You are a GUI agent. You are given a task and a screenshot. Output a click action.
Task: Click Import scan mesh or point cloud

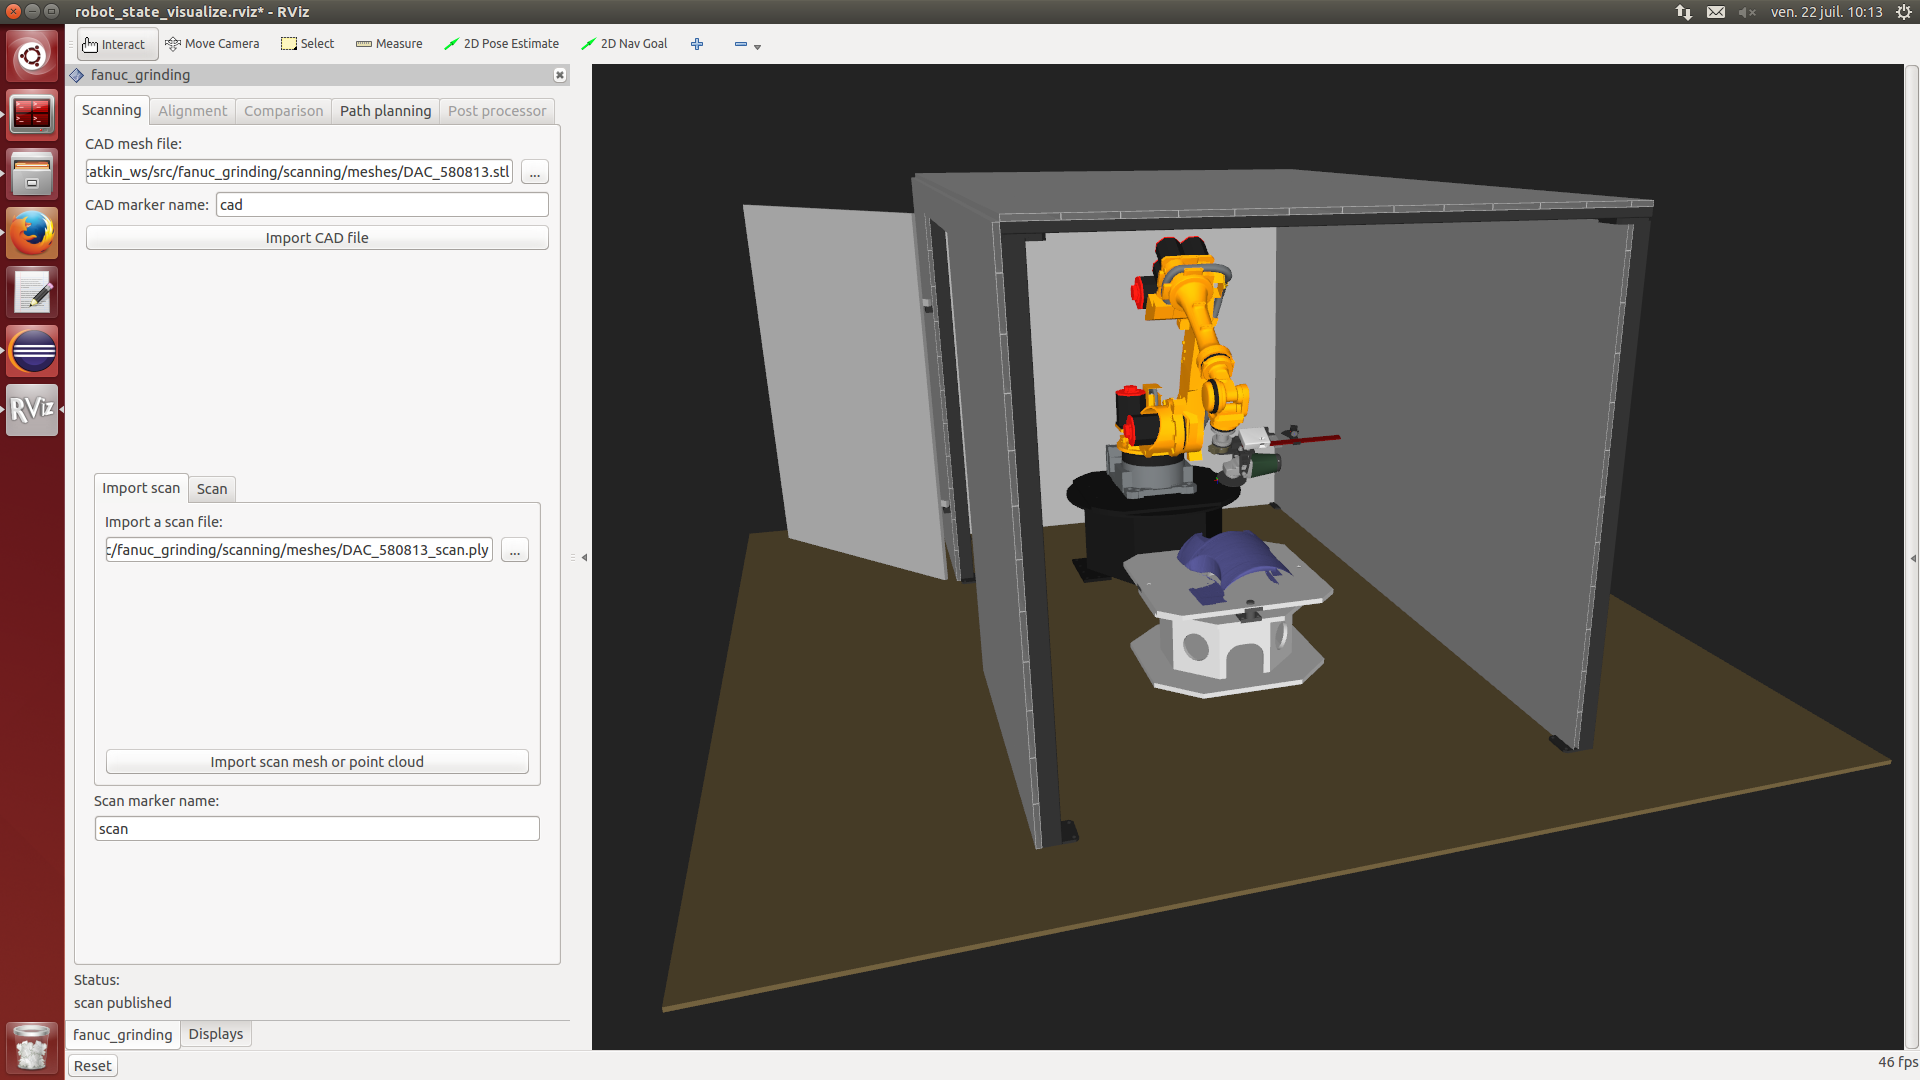(x=317, y=762)
